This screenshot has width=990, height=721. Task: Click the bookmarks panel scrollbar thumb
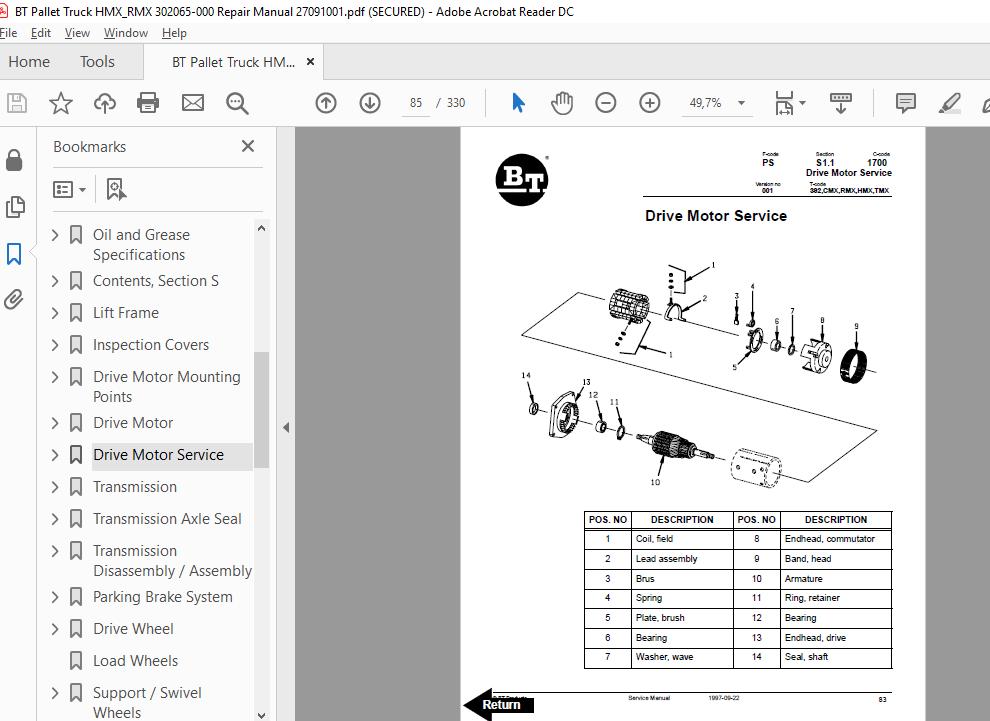261,410
